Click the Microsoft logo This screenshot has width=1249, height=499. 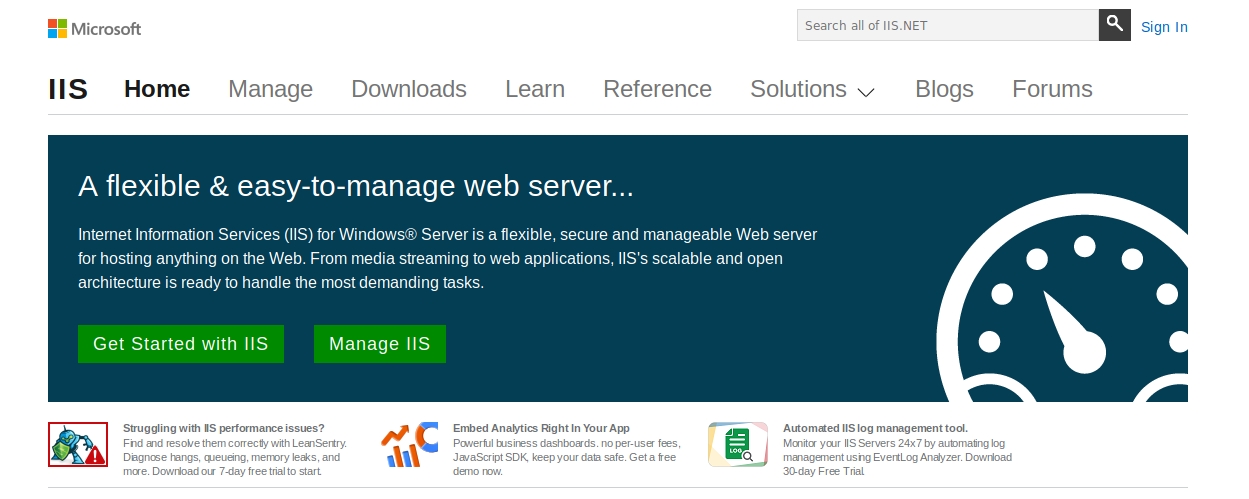click(95, 29)
